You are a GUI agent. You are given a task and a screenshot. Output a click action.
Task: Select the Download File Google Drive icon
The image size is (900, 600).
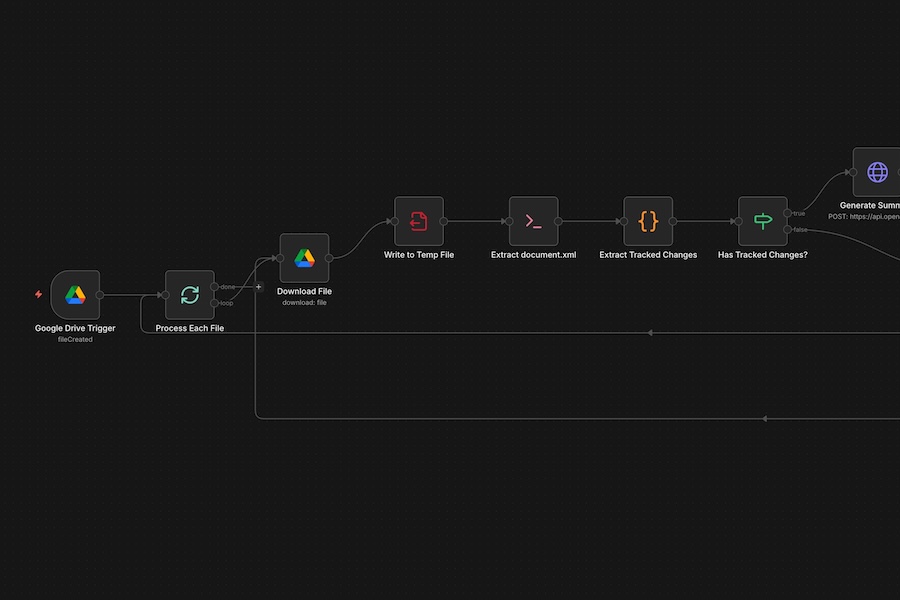304,258
